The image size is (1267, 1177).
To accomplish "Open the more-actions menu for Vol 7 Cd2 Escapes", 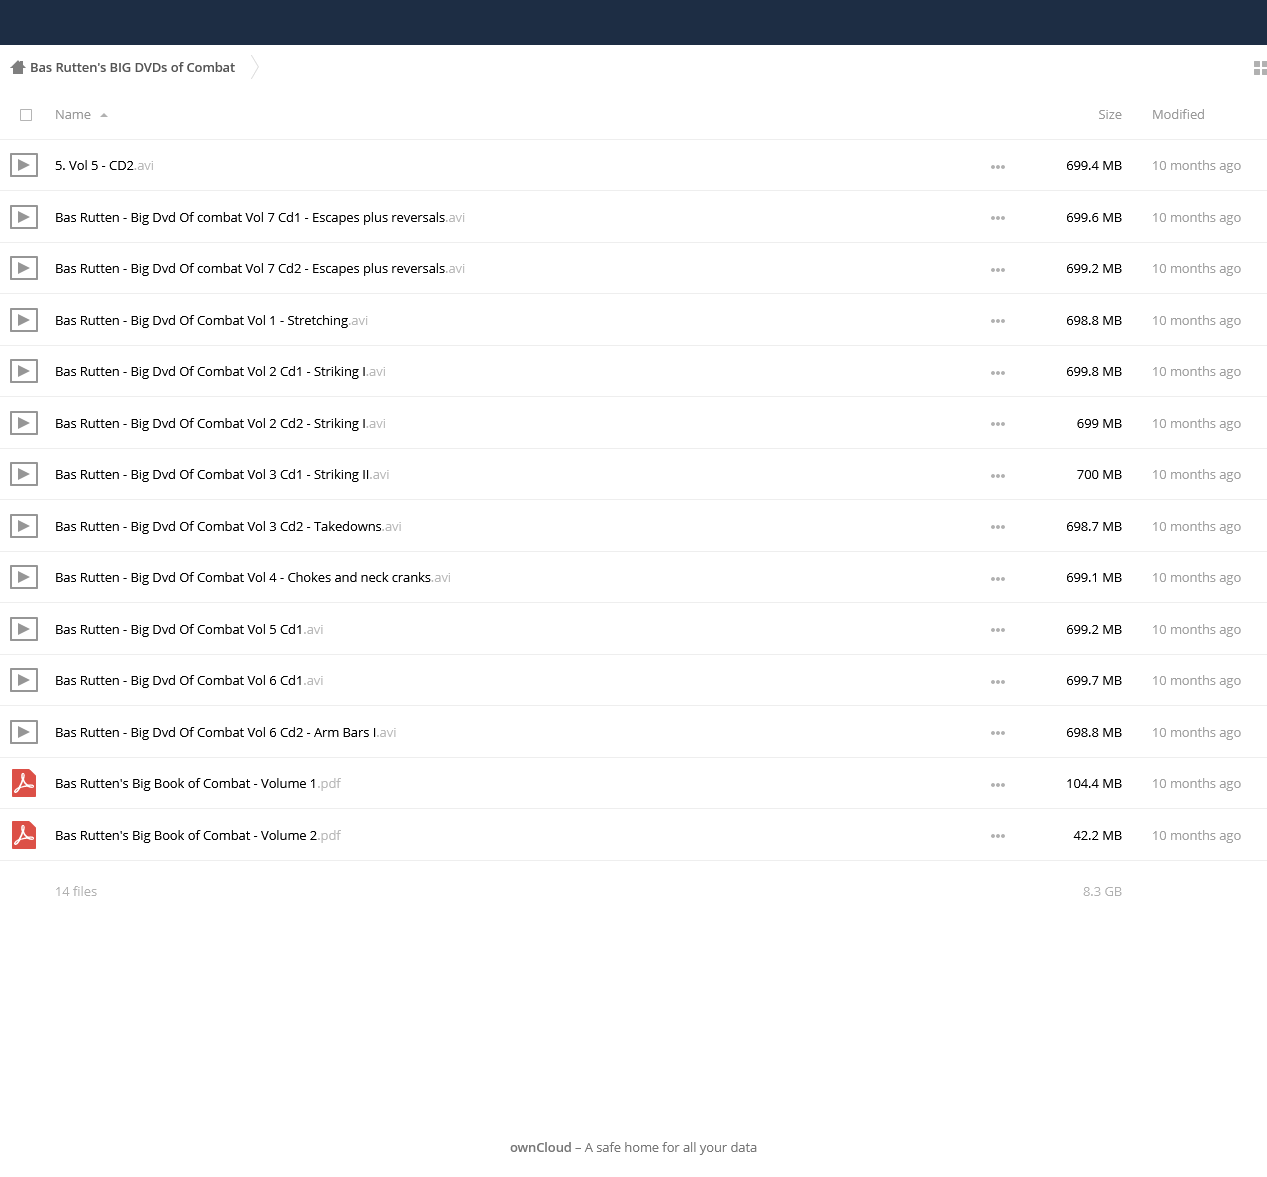I will click(x=998, y=270).
